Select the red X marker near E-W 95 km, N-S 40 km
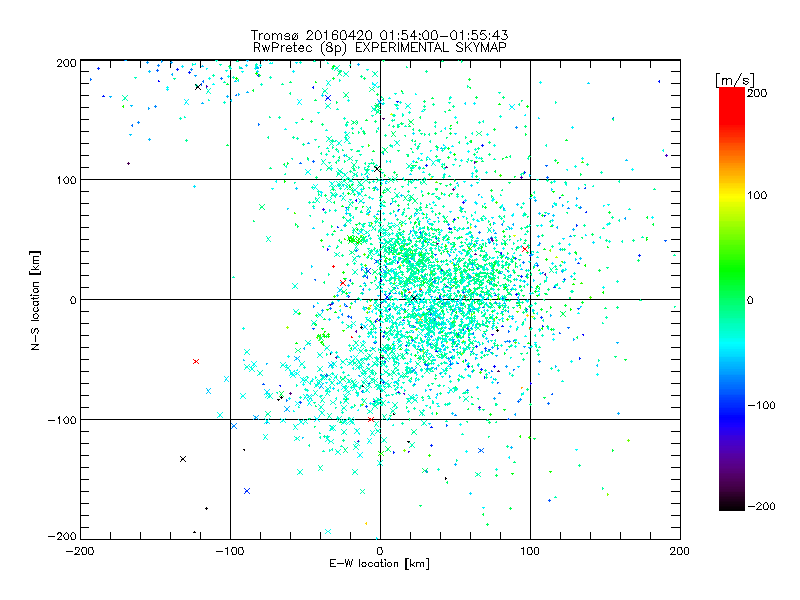This screenshot has width=800, height=600. click(525, 248)
